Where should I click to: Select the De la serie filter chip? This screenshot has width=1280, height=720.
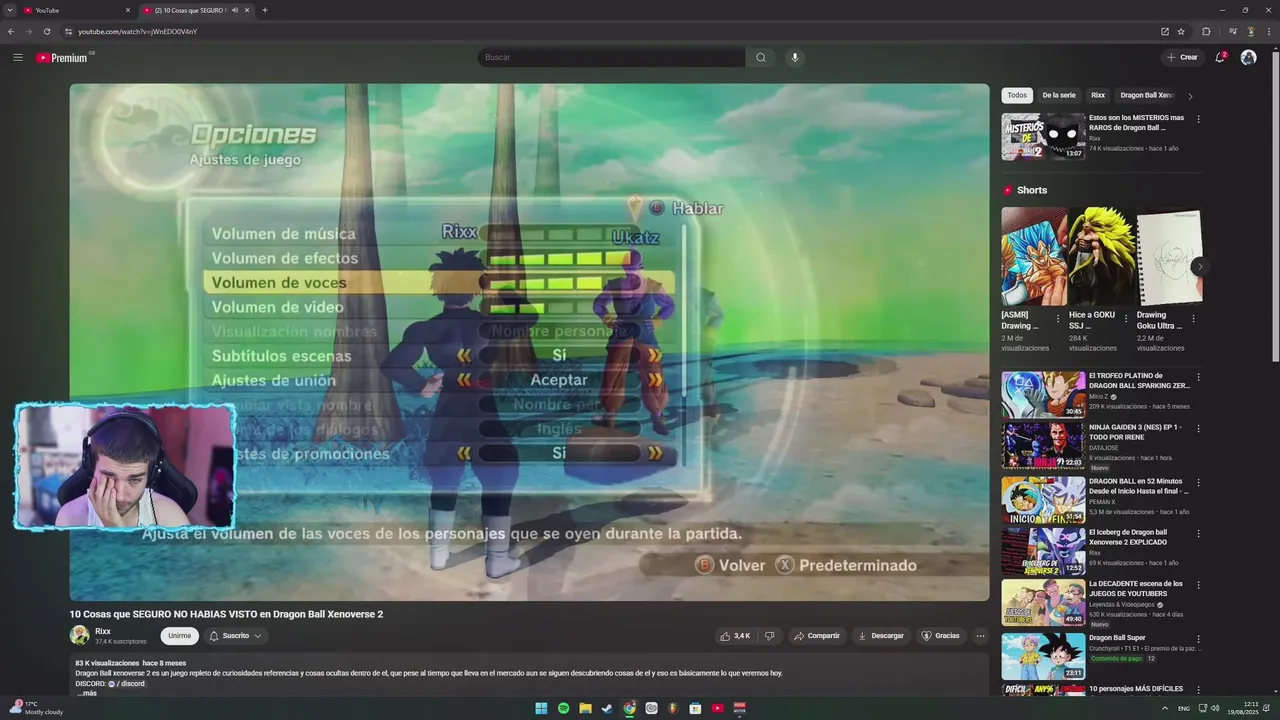pyautogui.click(x=1059, y=95)
